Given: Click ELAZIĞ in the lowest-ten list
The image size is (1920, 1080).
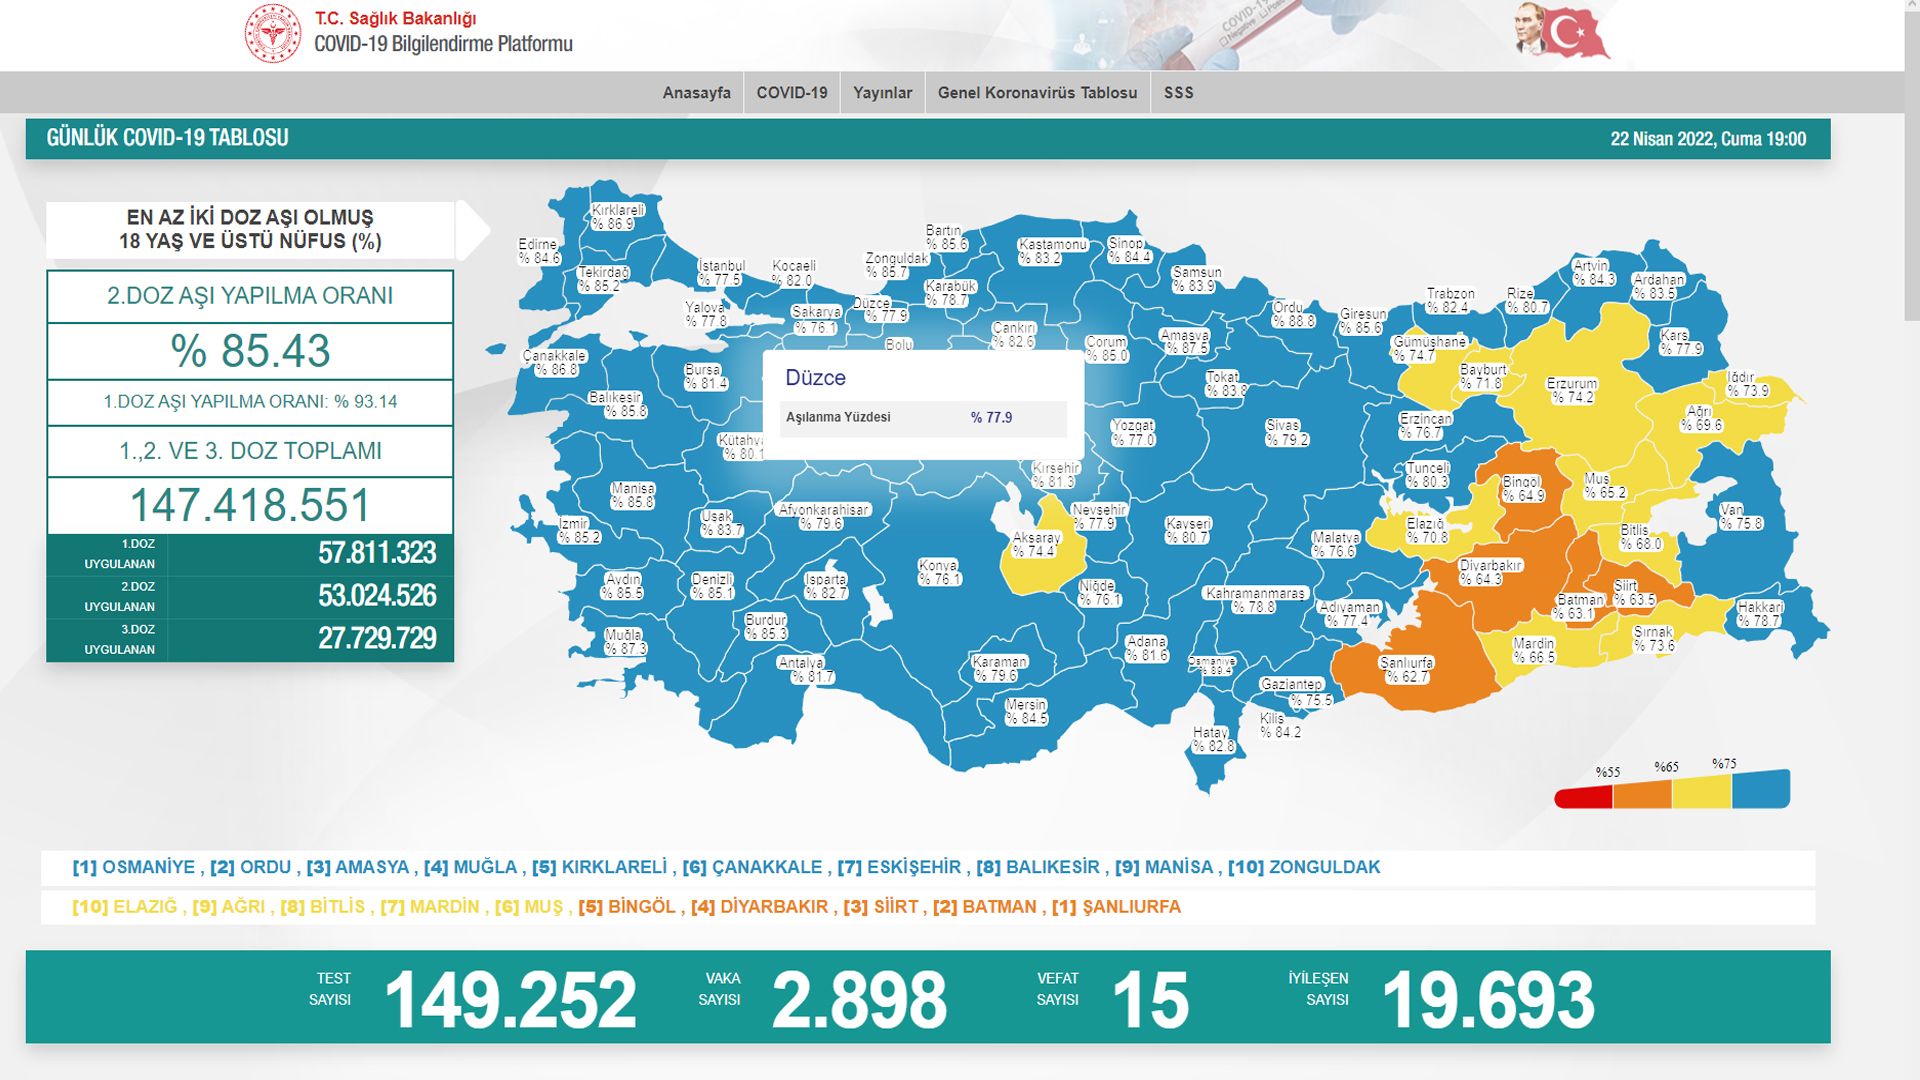Looking at the screenshot, I should (x=145, y=907).
